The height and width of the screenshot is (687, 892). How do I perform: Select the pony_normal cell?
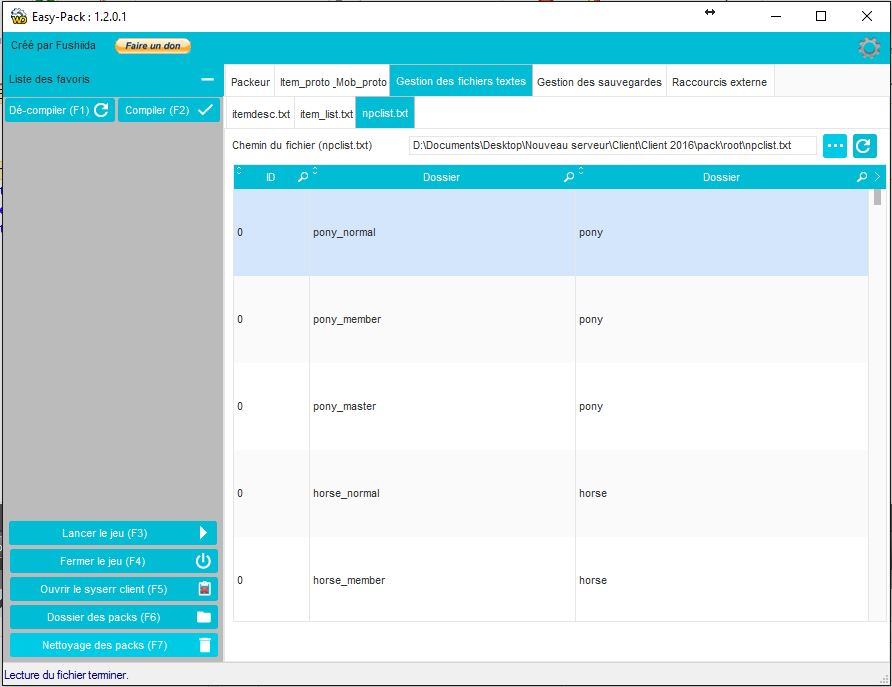point(442,232)
